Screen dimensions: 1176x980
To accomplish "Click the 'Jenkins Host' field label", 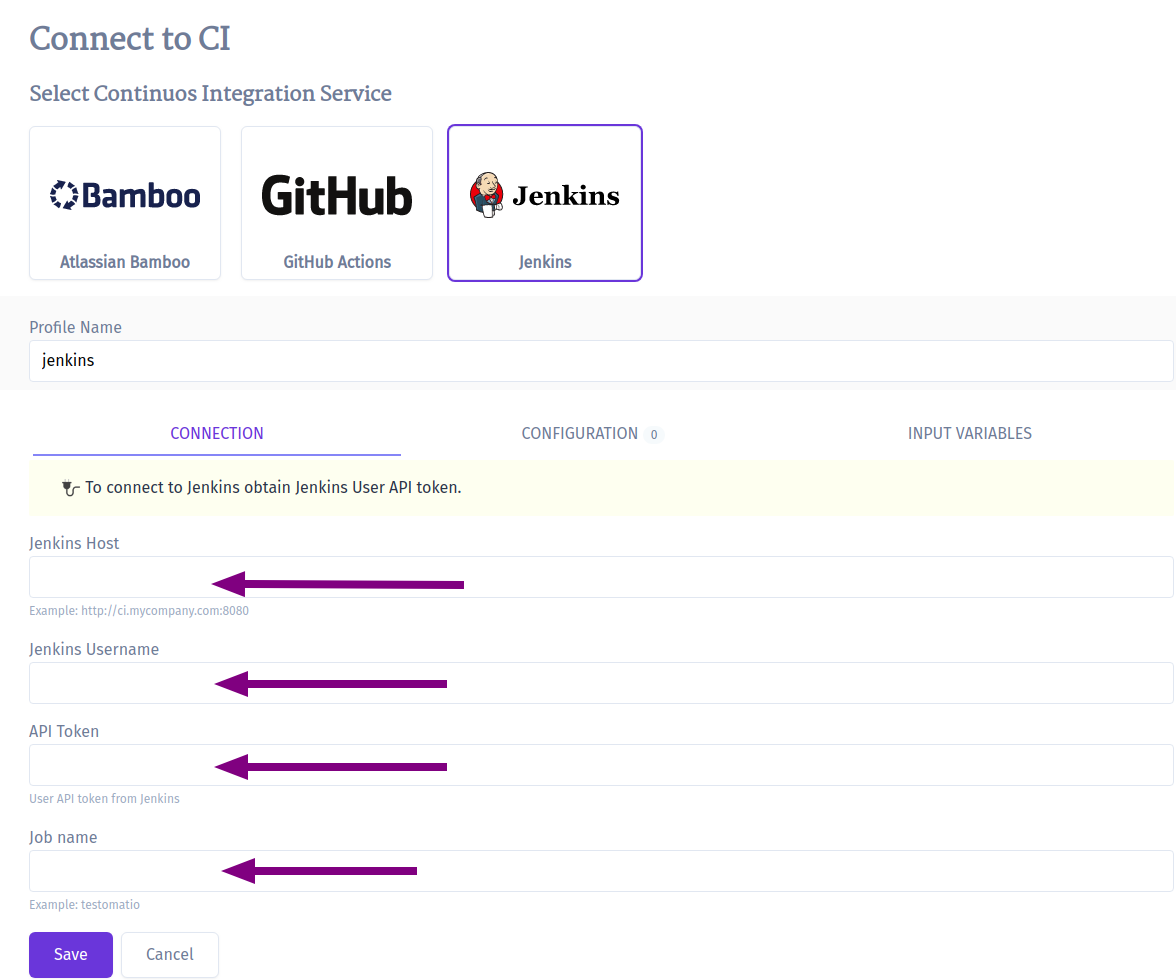I will tap(74, 544).
